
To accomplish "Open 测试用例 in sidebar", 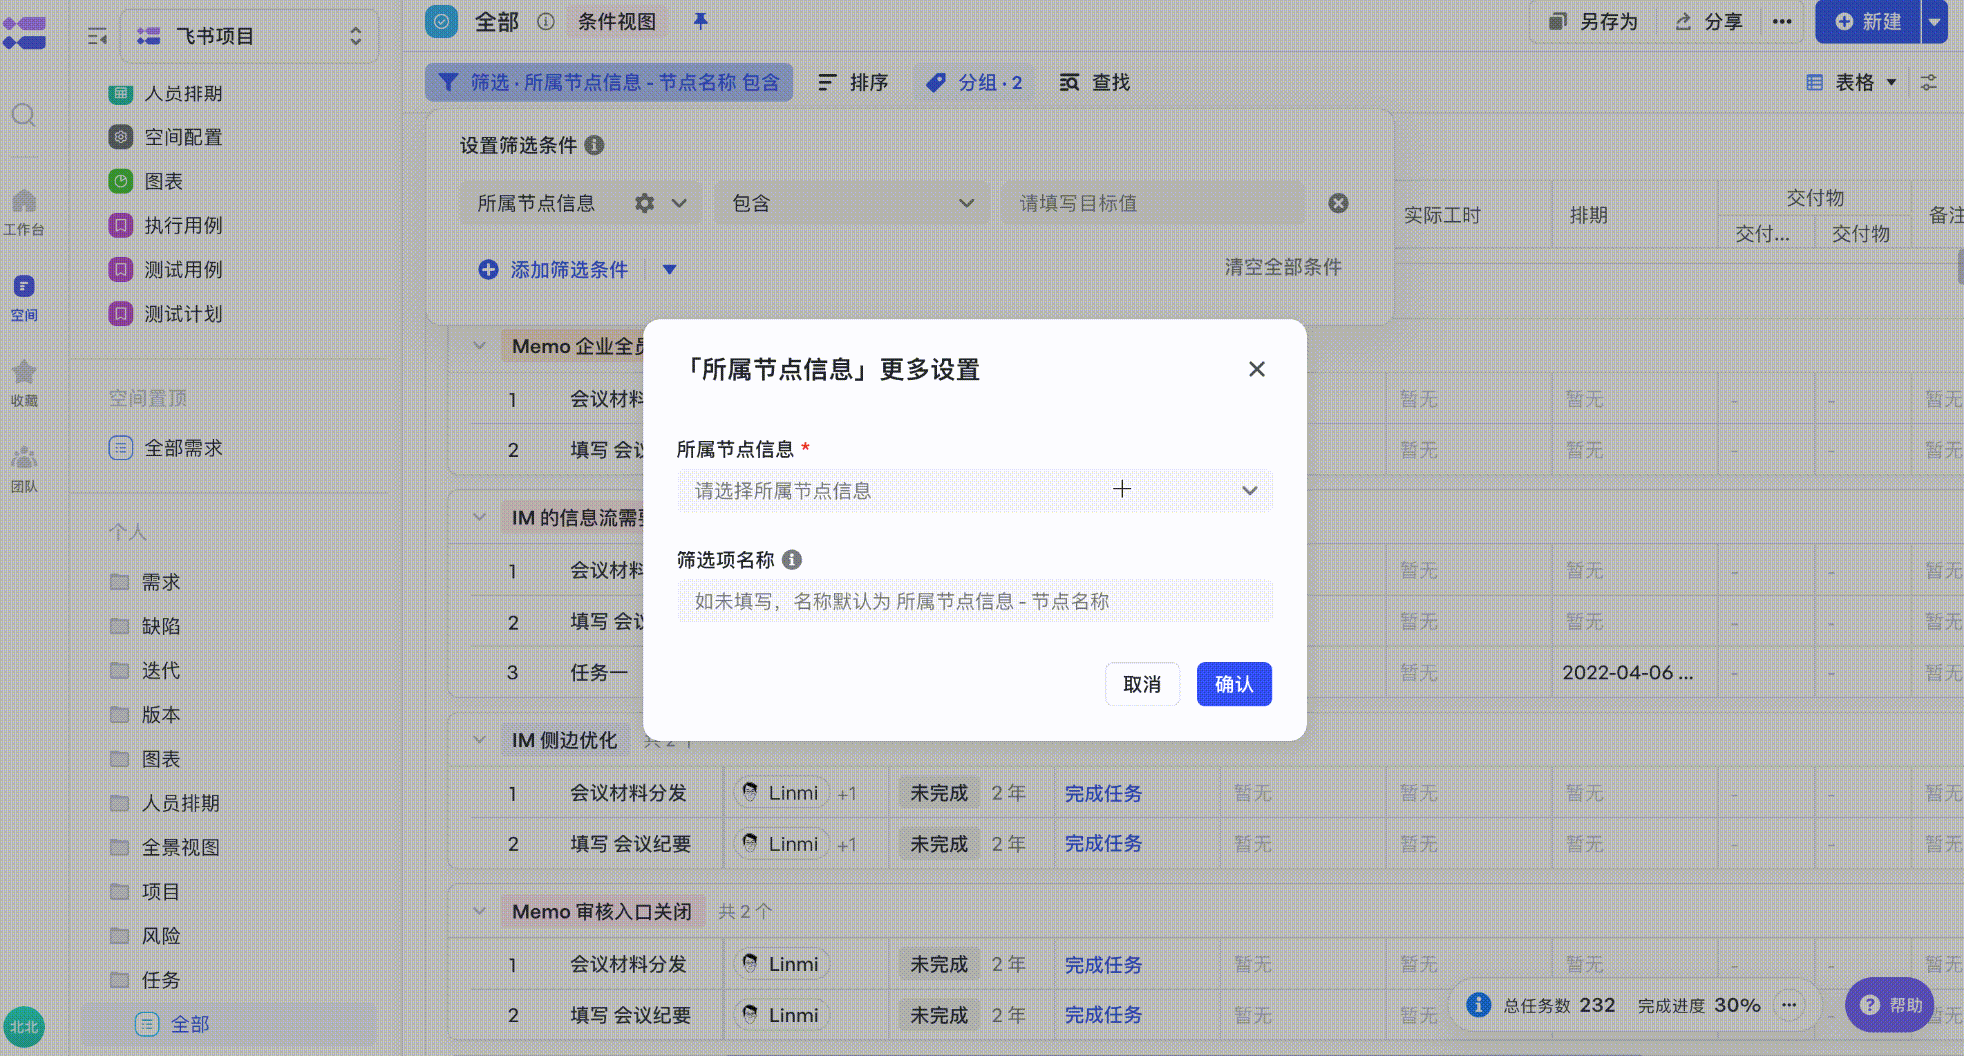I will (x=183, y=269).
